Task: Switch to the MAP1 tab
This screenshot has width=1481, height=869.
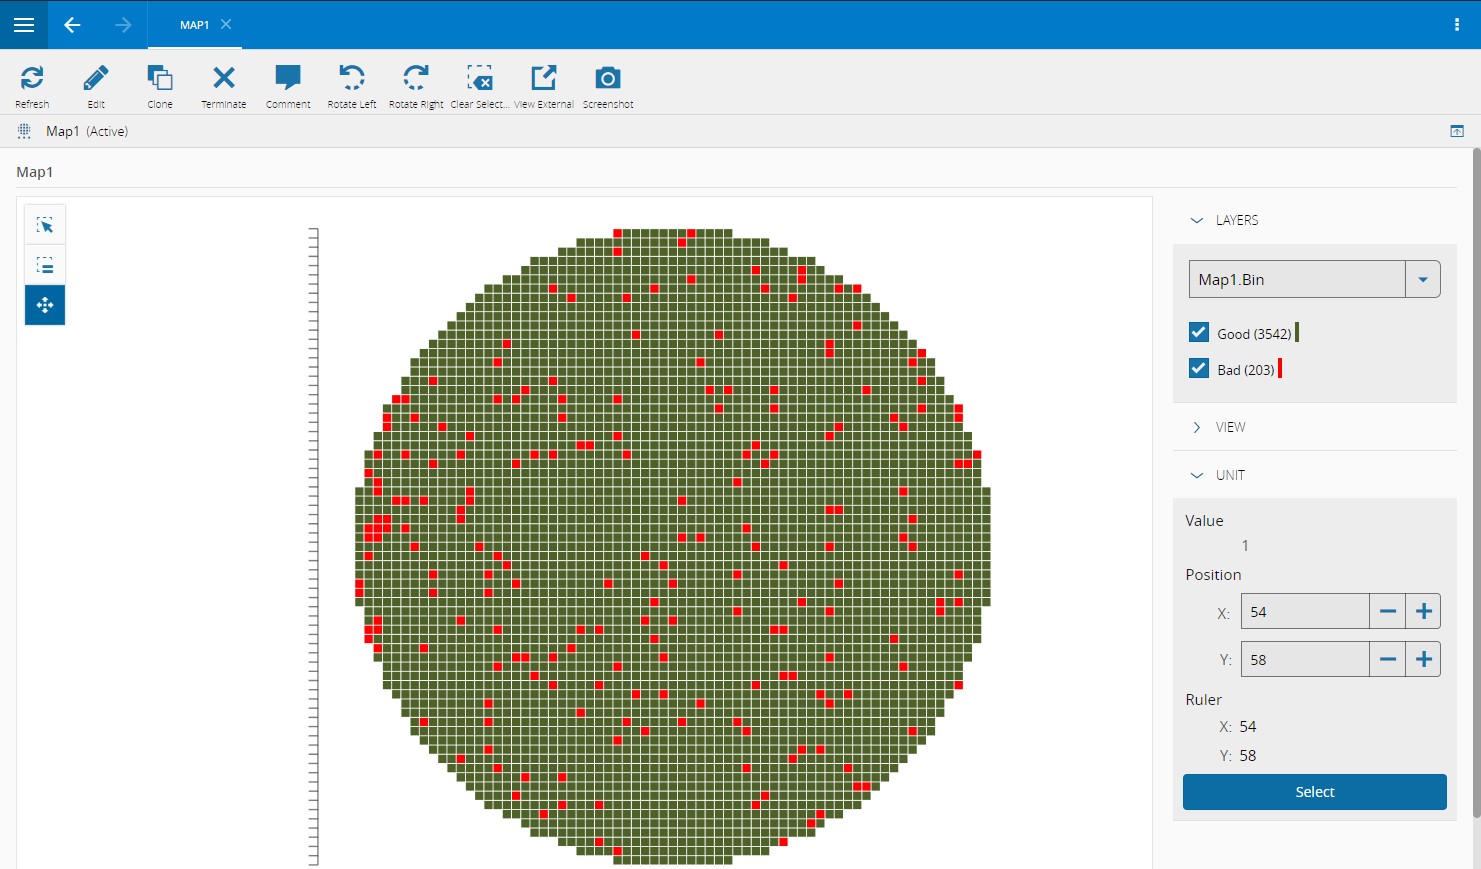Action: click(x=196, y=25)
